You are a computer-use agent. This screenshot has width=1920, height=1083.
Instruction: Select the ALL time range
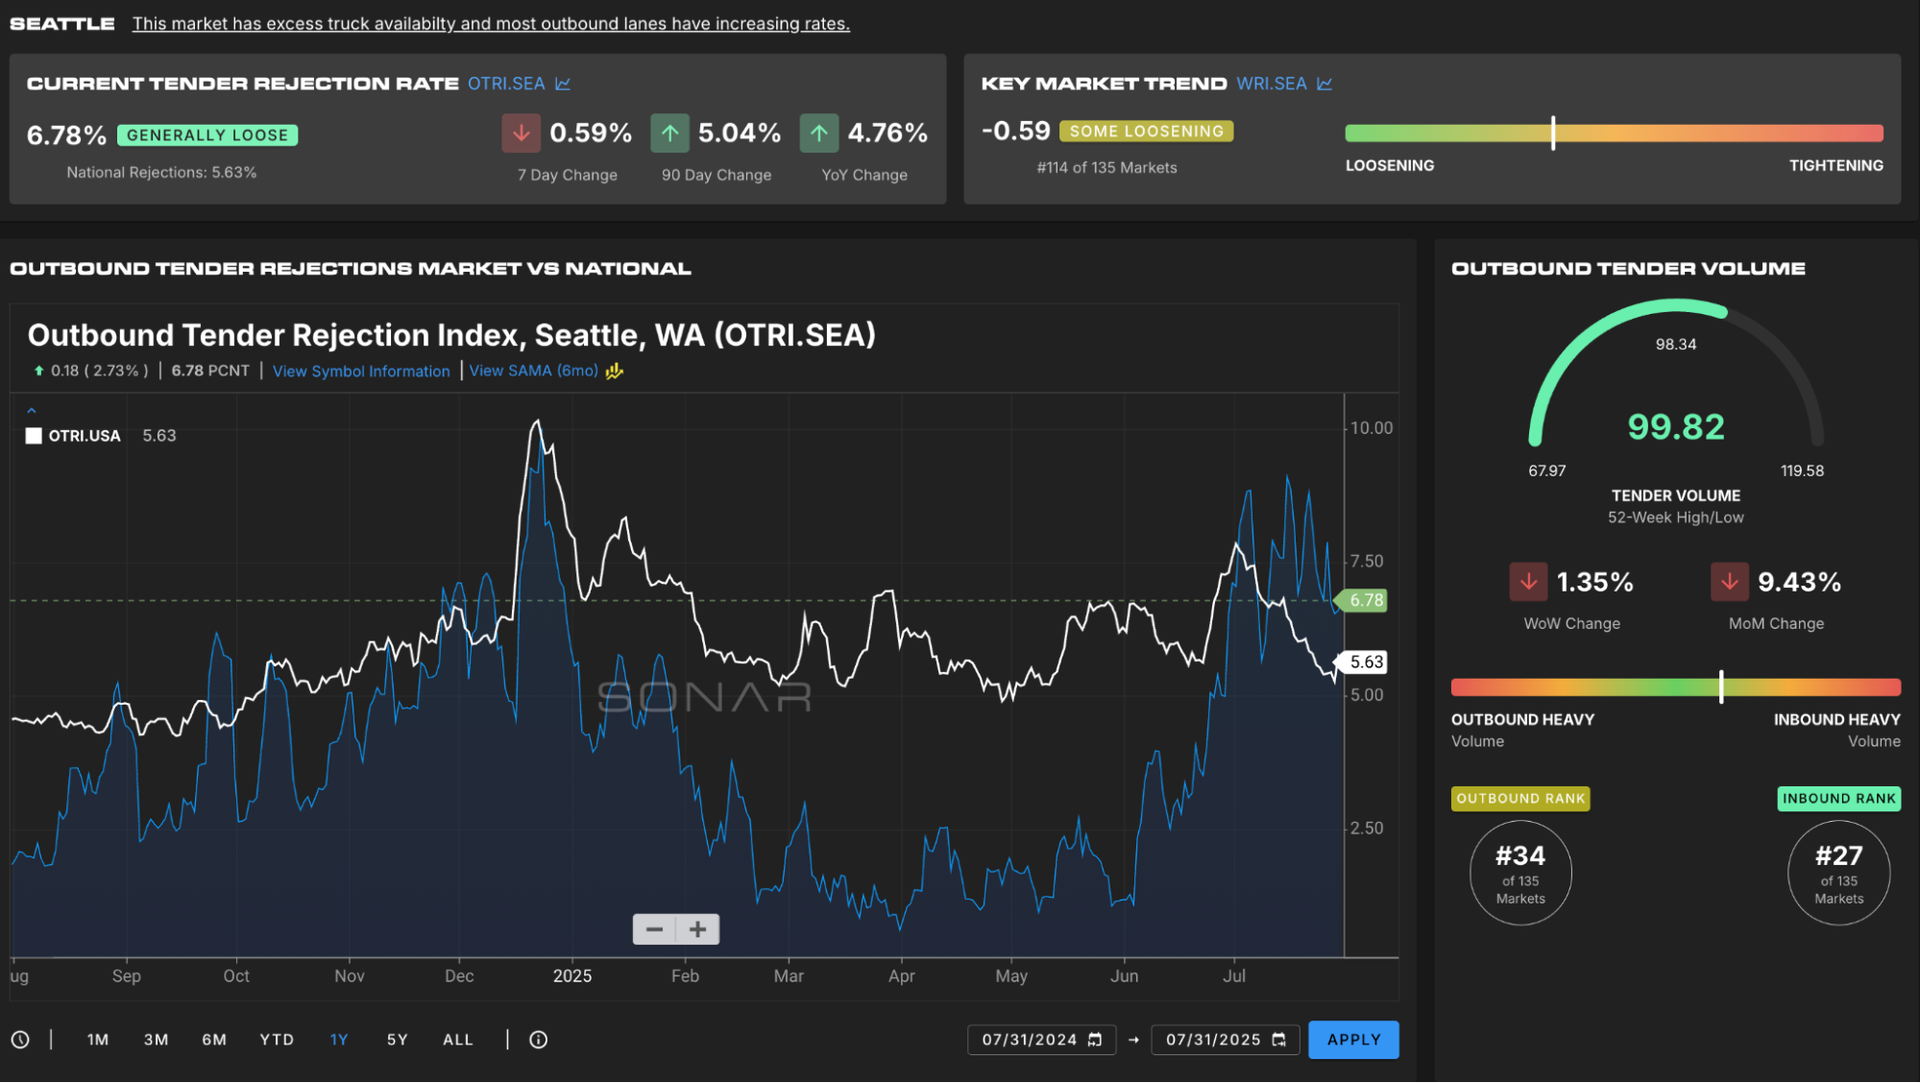tap(458, 1040)
